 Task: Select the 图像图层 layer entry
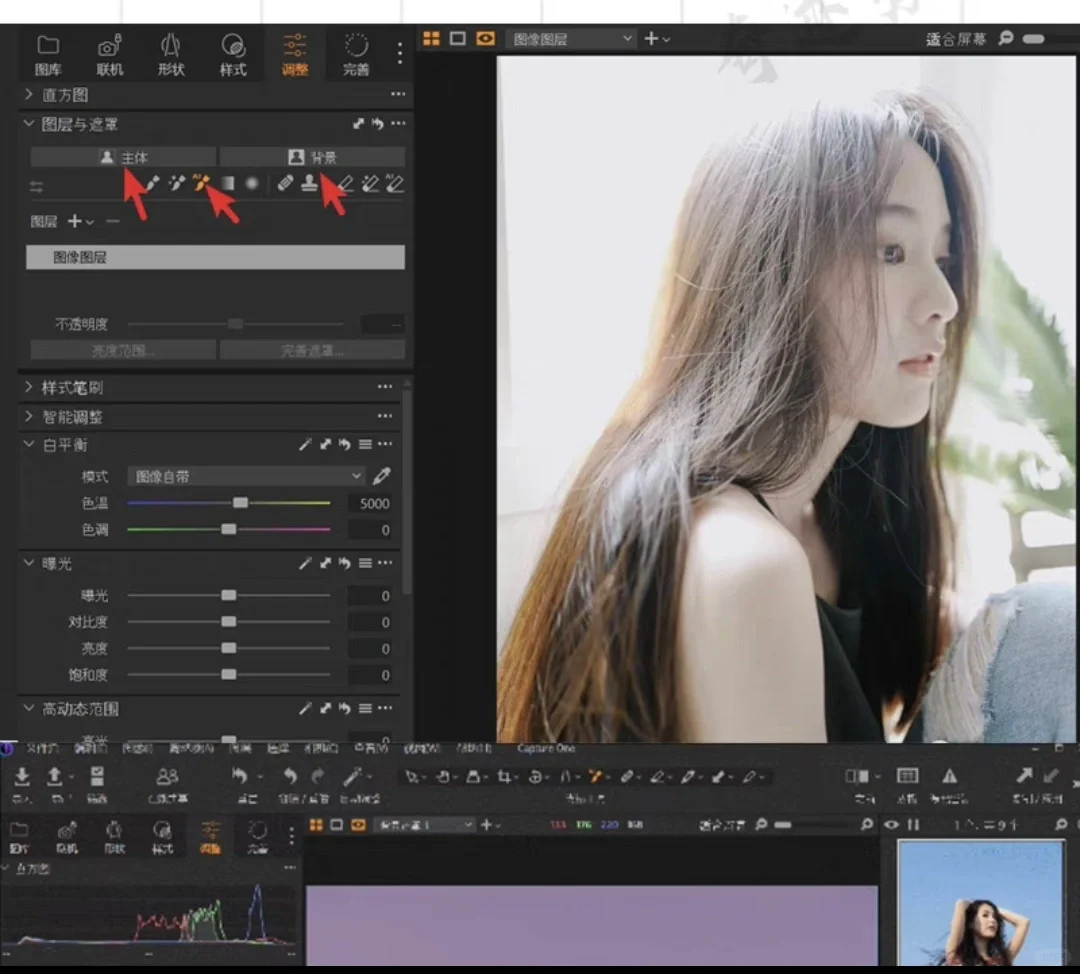(x=215, y=257)
